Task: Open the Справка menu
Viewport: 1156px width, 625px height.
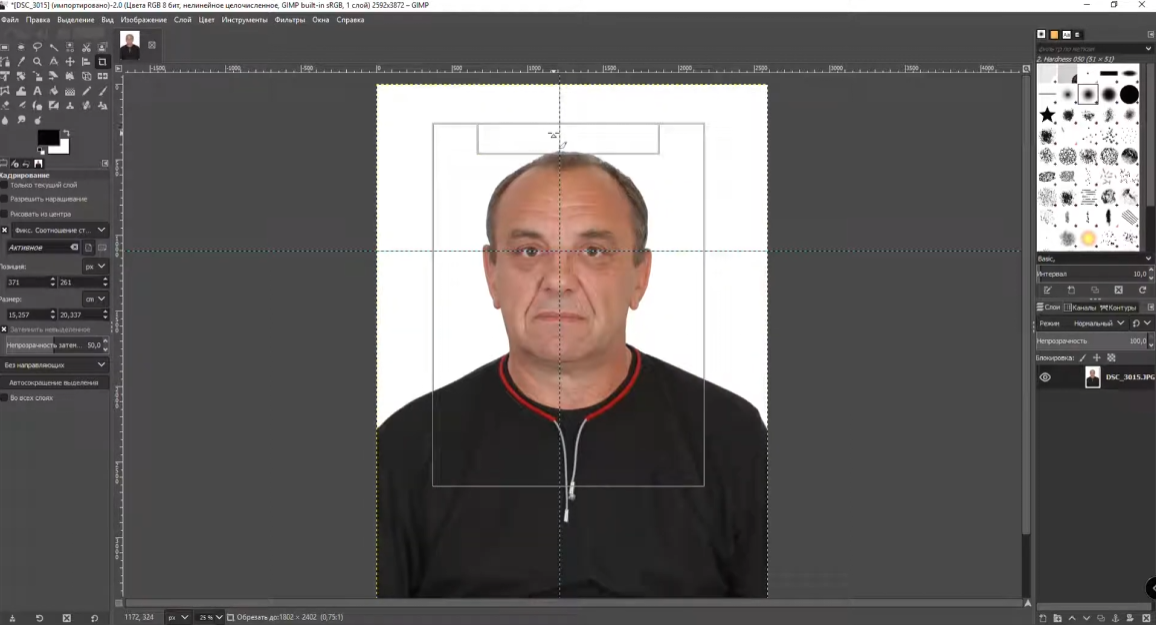Action: (350, 20)
